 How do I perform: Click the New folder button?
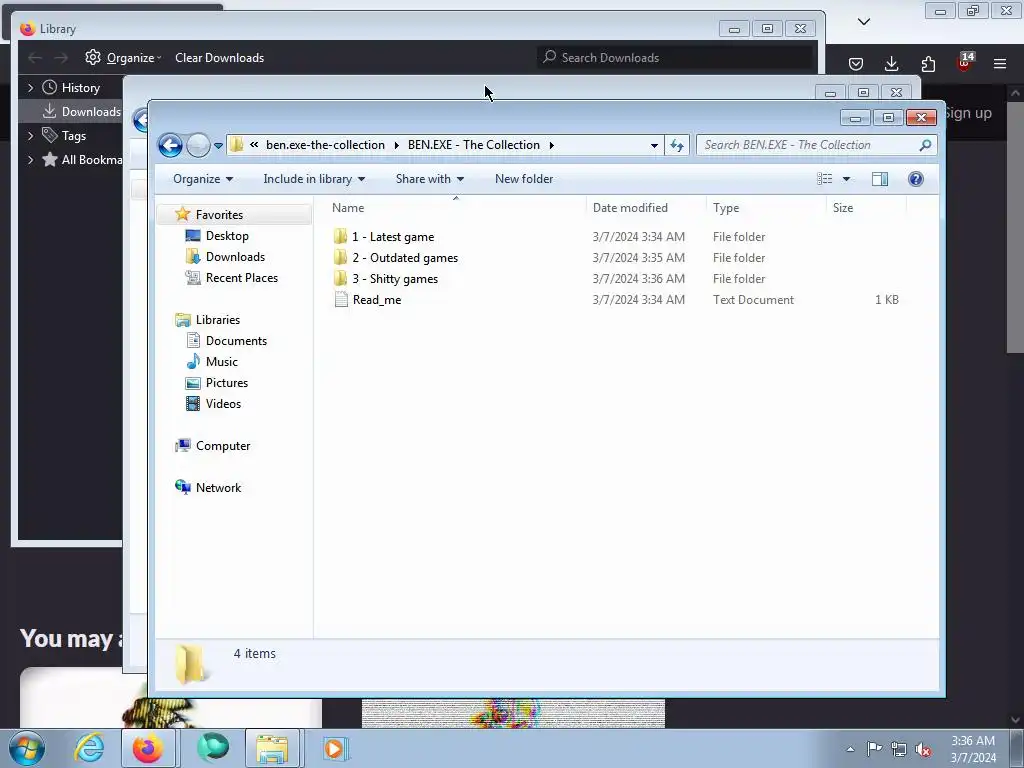pos(524,179)
